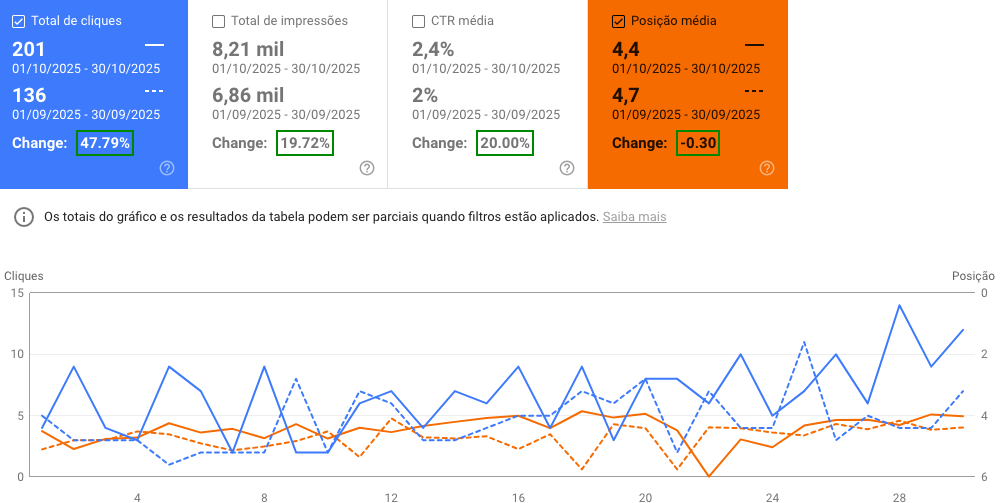Click the 19.72% impressions change badge
Viewport: 1004px width, 503px height.
pyautogui.click(x=305, y=143)
